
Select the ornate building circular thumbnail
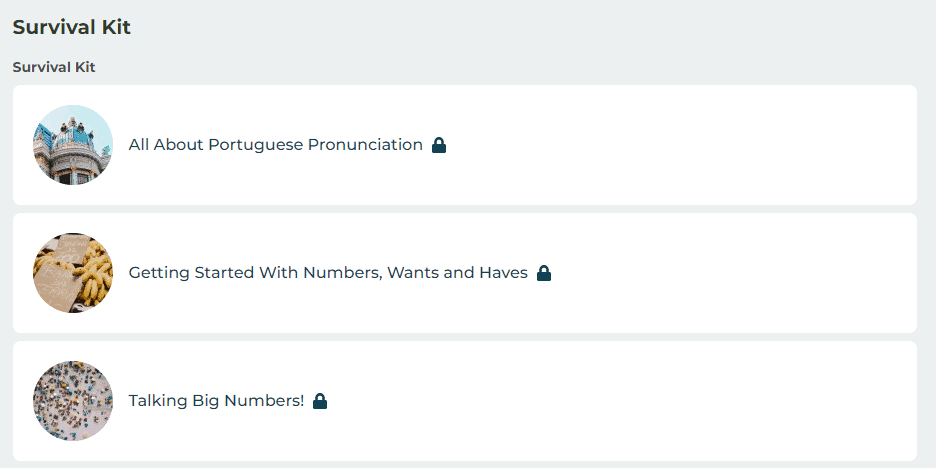pos(73,145)
